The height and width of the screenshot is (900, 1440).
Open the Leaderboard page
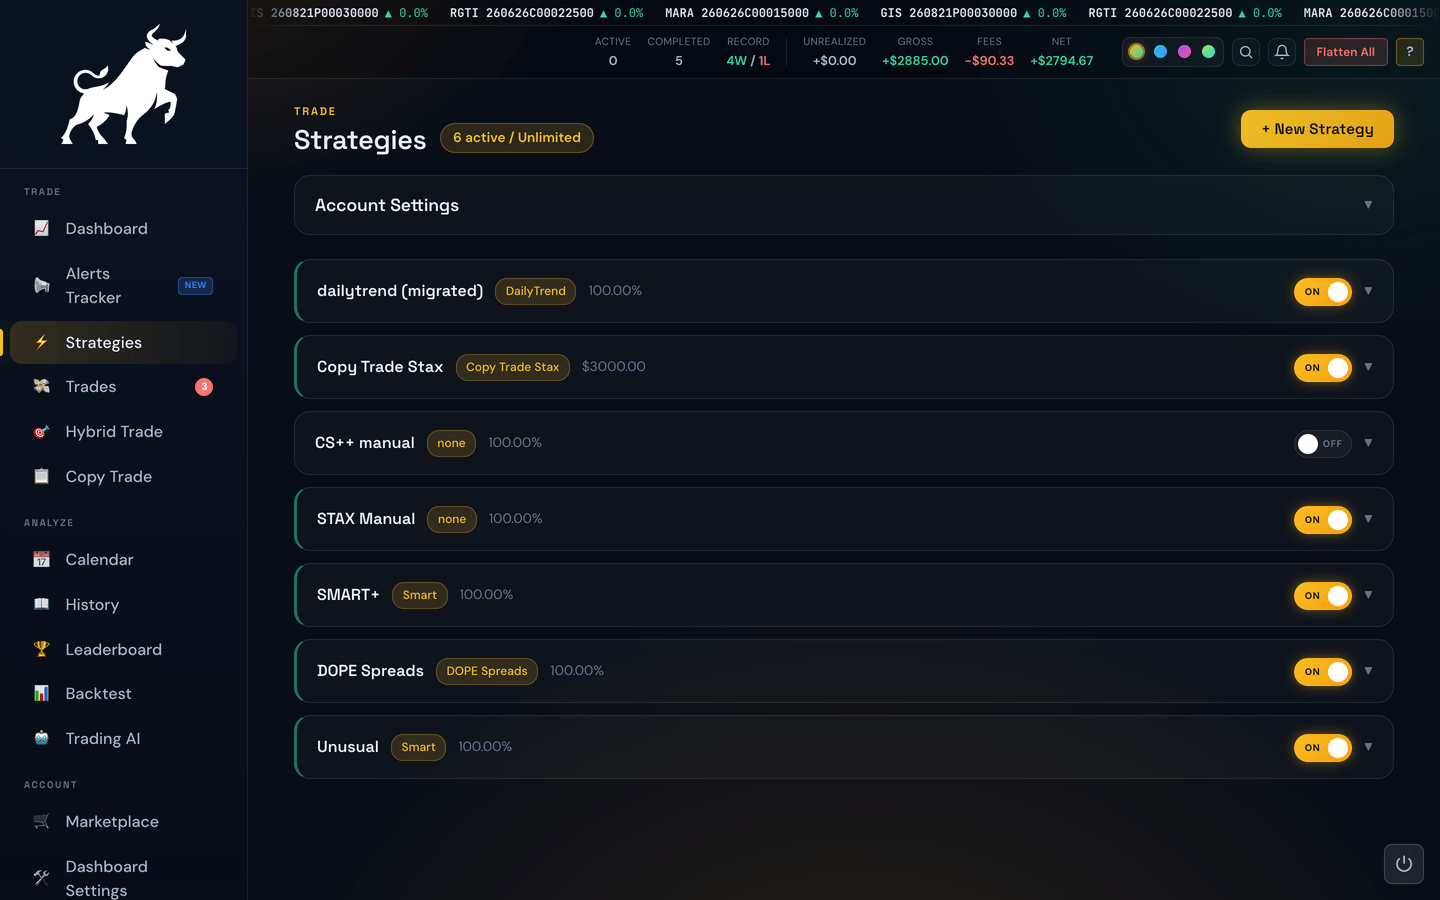pyautogui.click(x=123, y=649)
